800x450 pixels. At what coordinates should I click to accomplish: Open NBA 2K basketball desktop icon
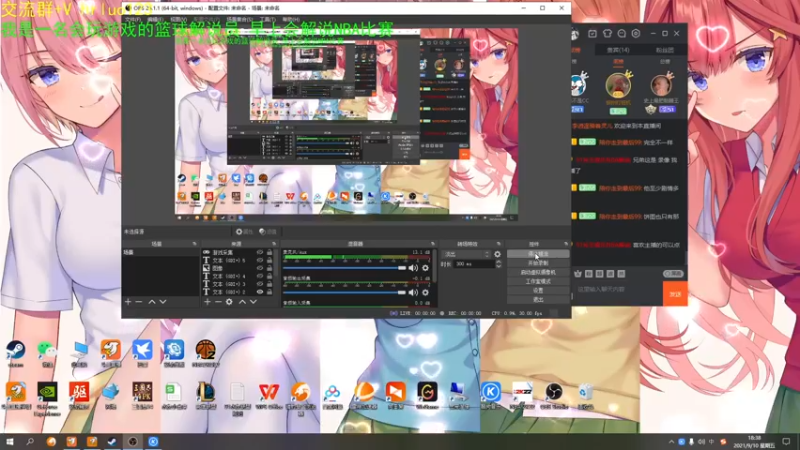(x=206, y=353)
